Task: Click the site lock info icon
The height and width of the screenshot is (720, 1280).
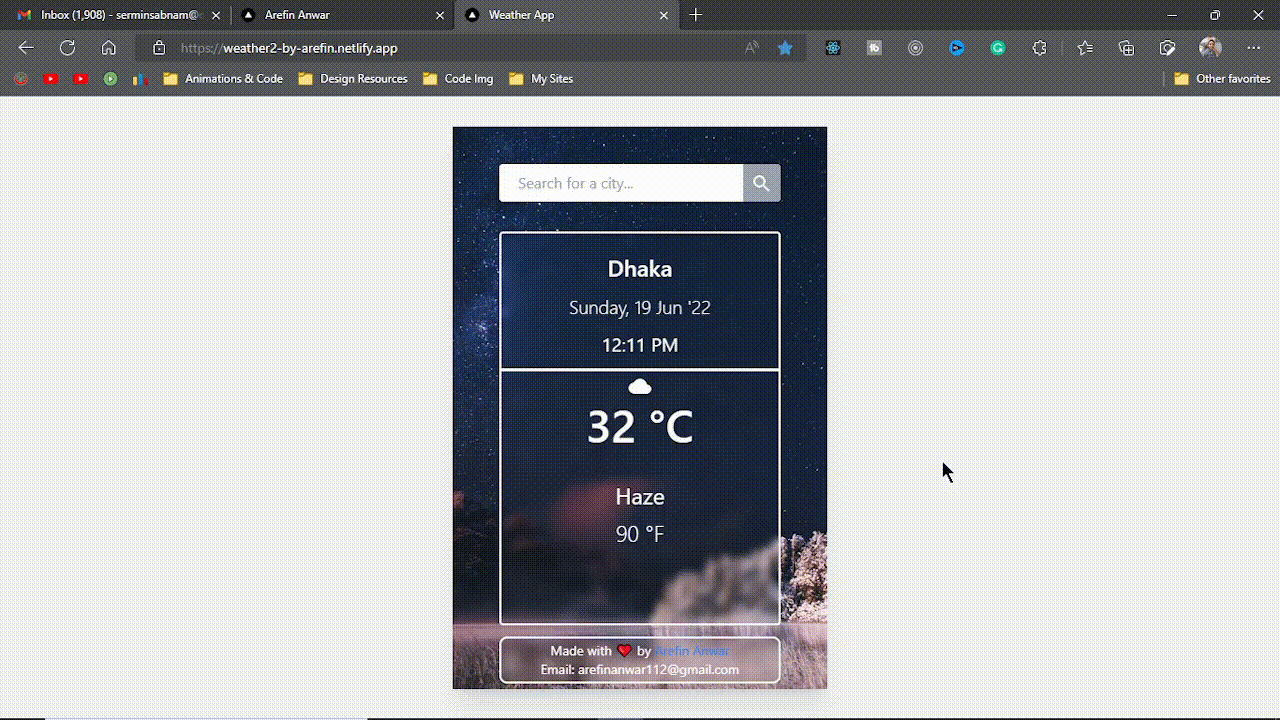Action: coord(159,48)
